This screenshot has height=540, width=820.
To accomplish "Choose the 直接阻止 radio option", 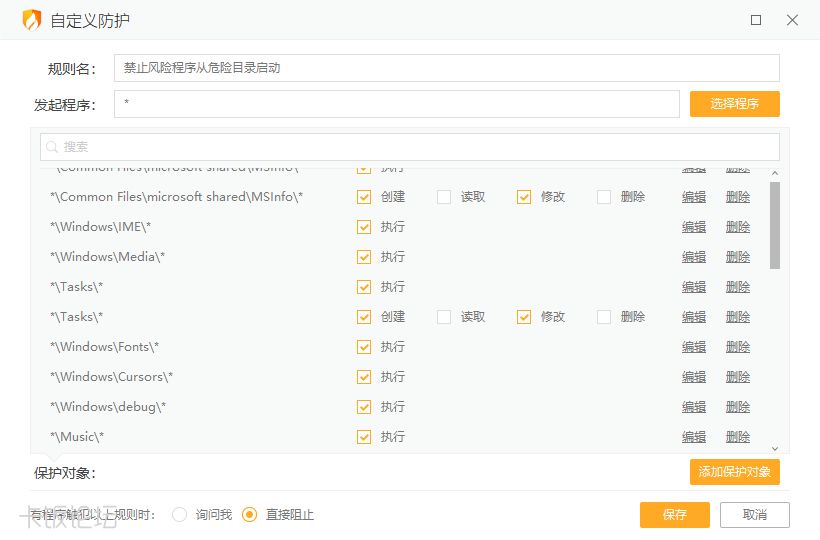I will pyautogui.click(x=250, y=515).
